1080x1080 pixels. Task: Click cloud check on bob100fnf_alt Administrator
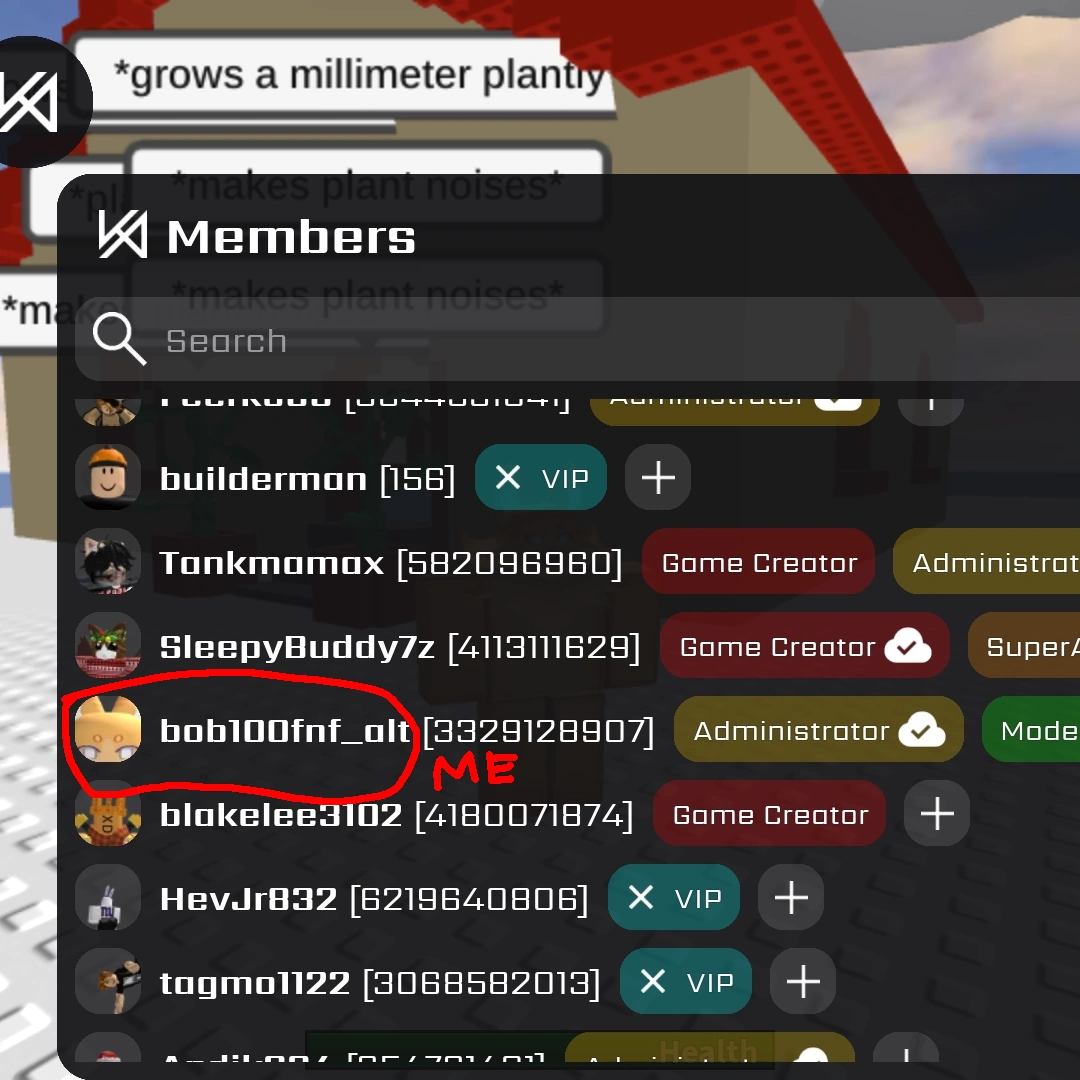coord(922,730)
